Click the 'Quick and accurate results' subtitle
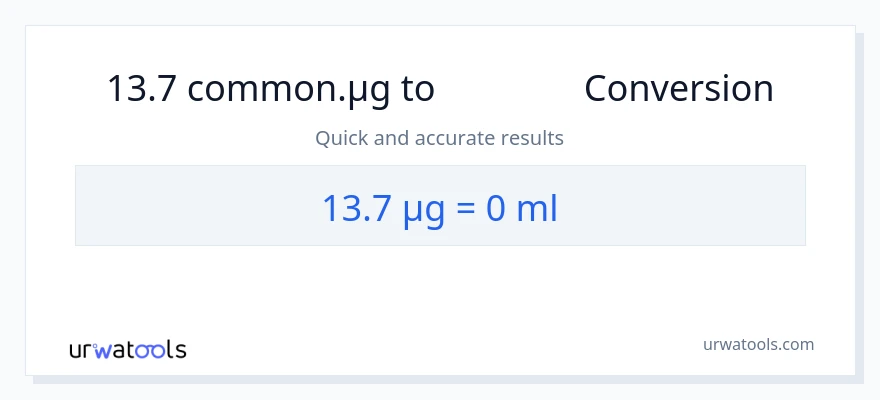Image resolution: width=880 pixels, height=400 pixels. (x=439, y=138)
